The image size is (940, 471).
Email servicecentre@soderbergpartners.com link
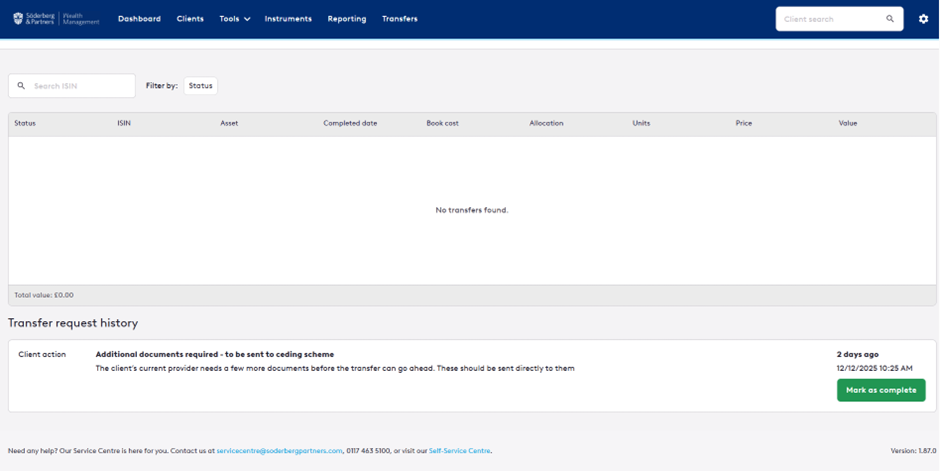[x=279, y=451]
